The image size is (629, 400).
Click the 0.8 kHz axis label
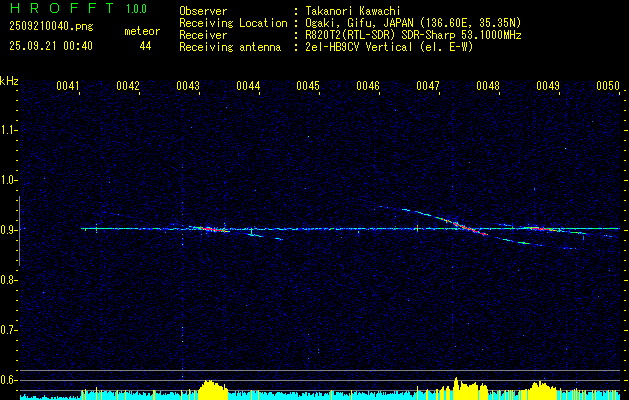click(7, 280)
